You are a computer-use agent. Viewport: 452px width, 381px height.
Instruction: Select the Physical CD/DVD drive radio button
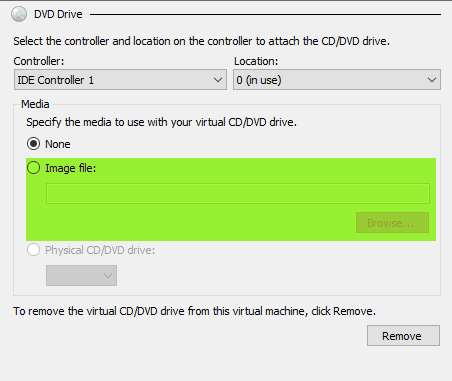[x=33, y=250]
